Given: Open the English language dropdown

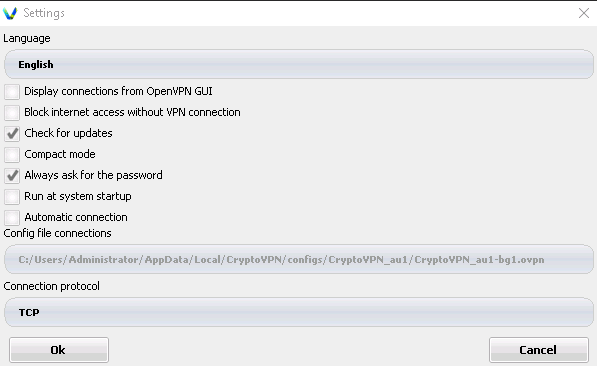Looking at the screenshot, I should click(x=299, y=64).
